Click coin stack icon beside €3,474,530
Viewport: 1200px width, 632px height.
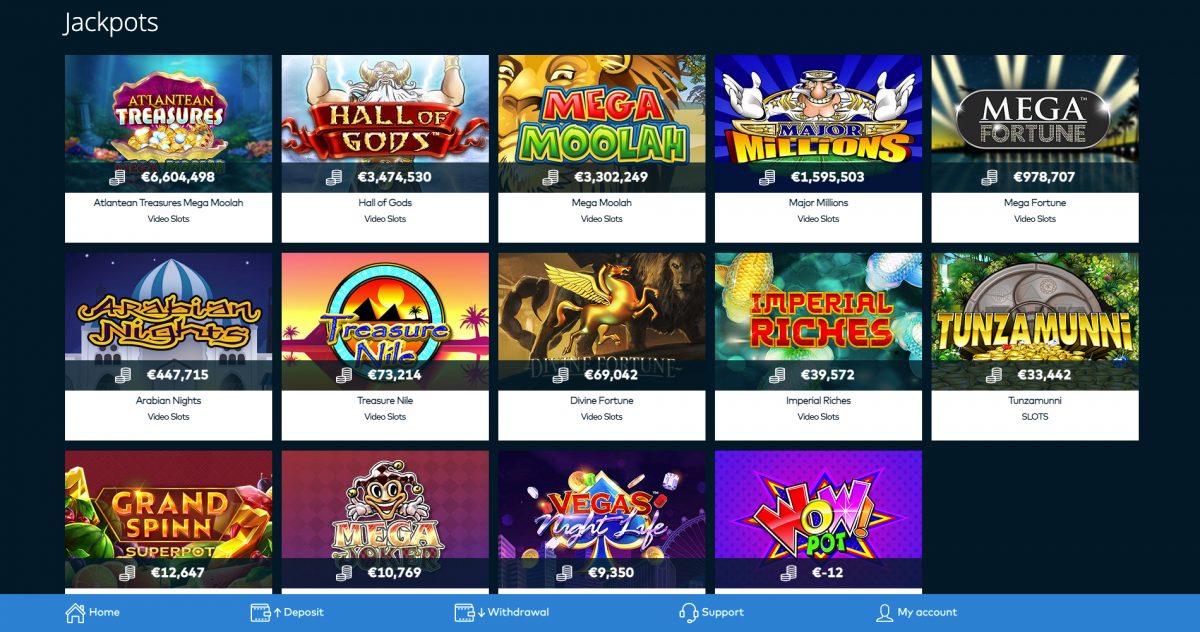pos(334,177)
